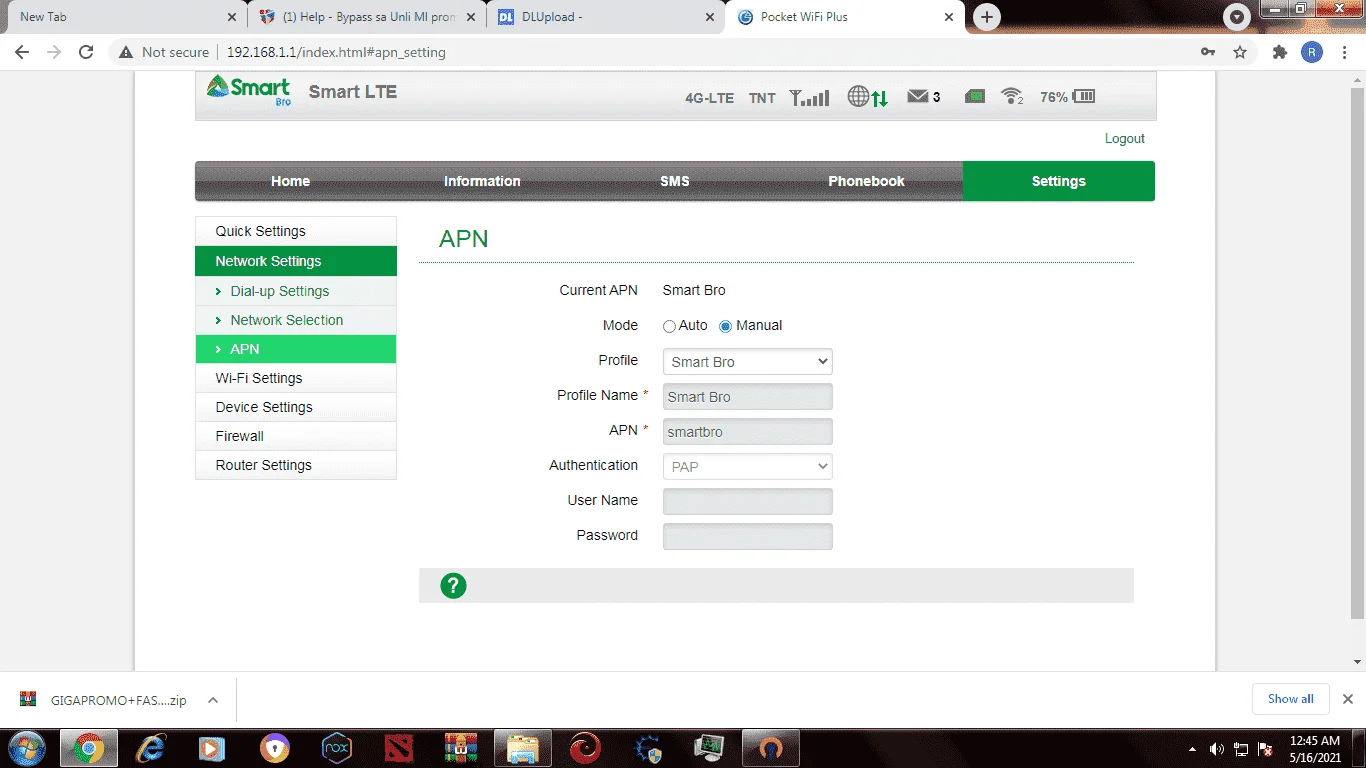
Task: Open the SMS tab
Action: pos(675,181)
